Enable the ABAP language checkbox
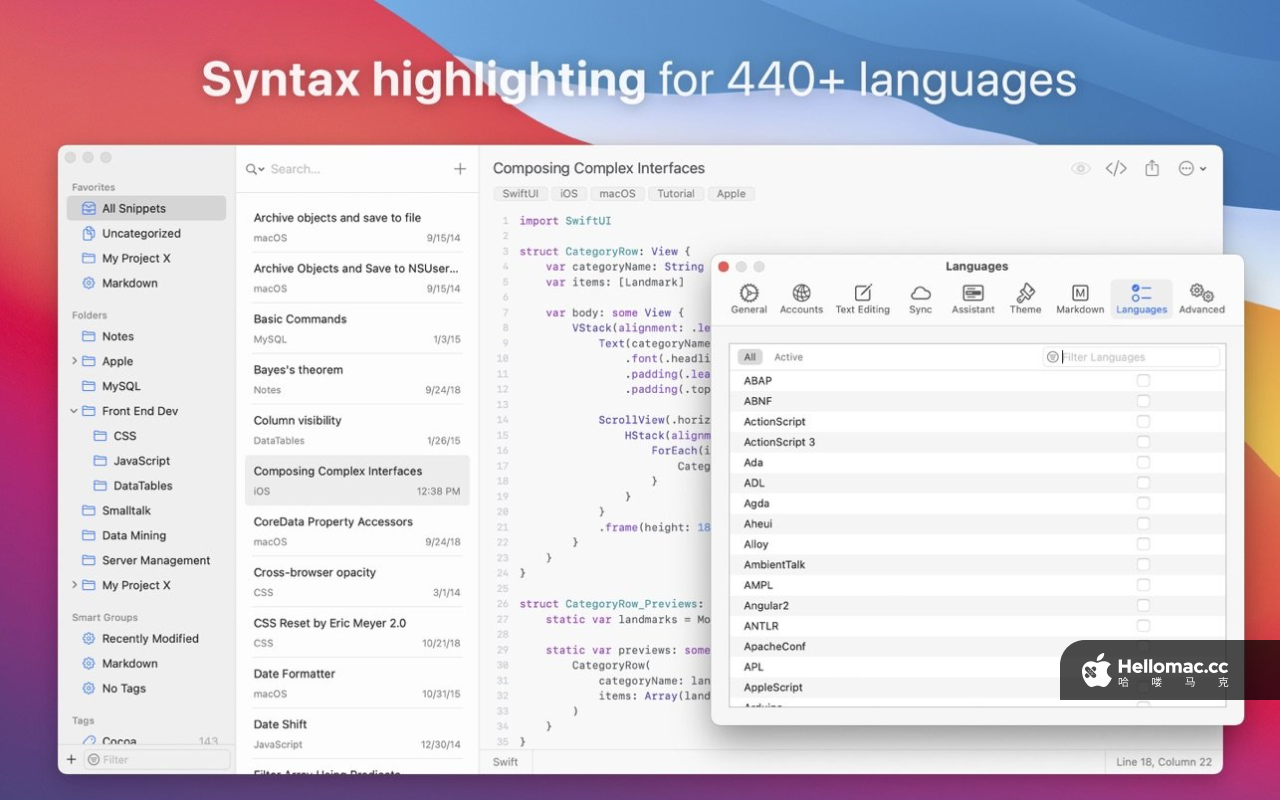This screenshot has height=800, width=1280. point(1143,381)
